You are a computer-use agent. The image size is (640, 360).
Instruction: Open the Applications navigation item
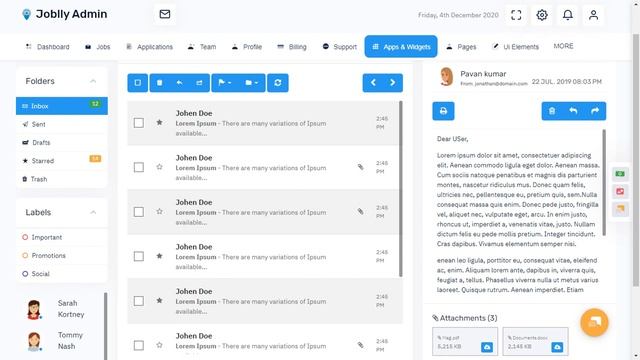pyautogui.click(x=149, y=47)
